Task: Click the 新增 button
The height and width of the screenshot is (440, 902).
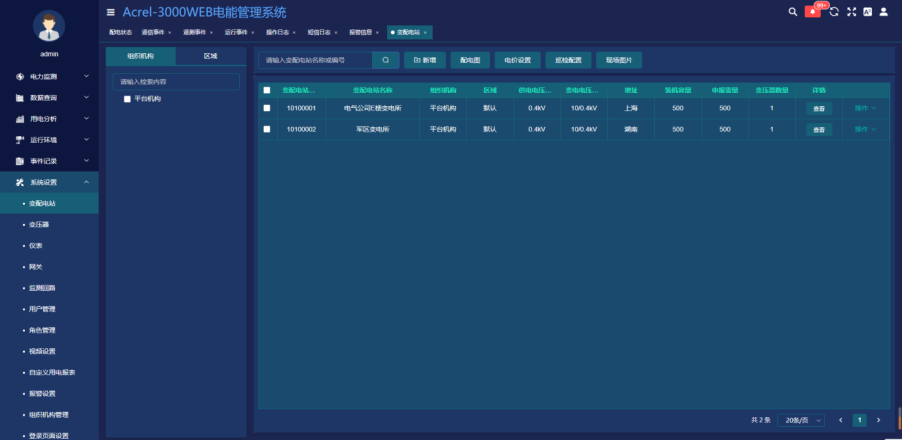Action: click(425, 60)
